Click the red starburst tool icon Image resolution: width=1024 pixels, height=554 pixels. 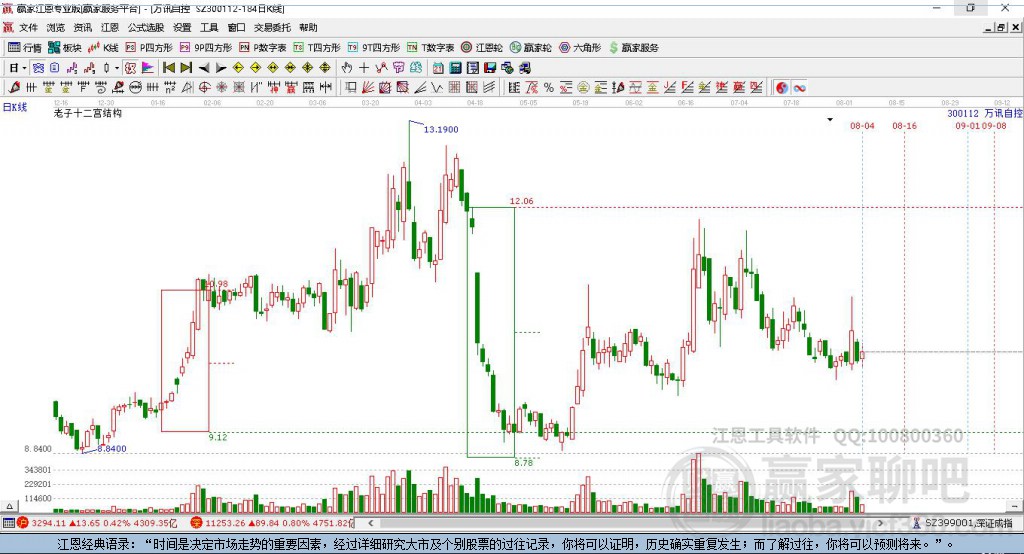(221, 88)
